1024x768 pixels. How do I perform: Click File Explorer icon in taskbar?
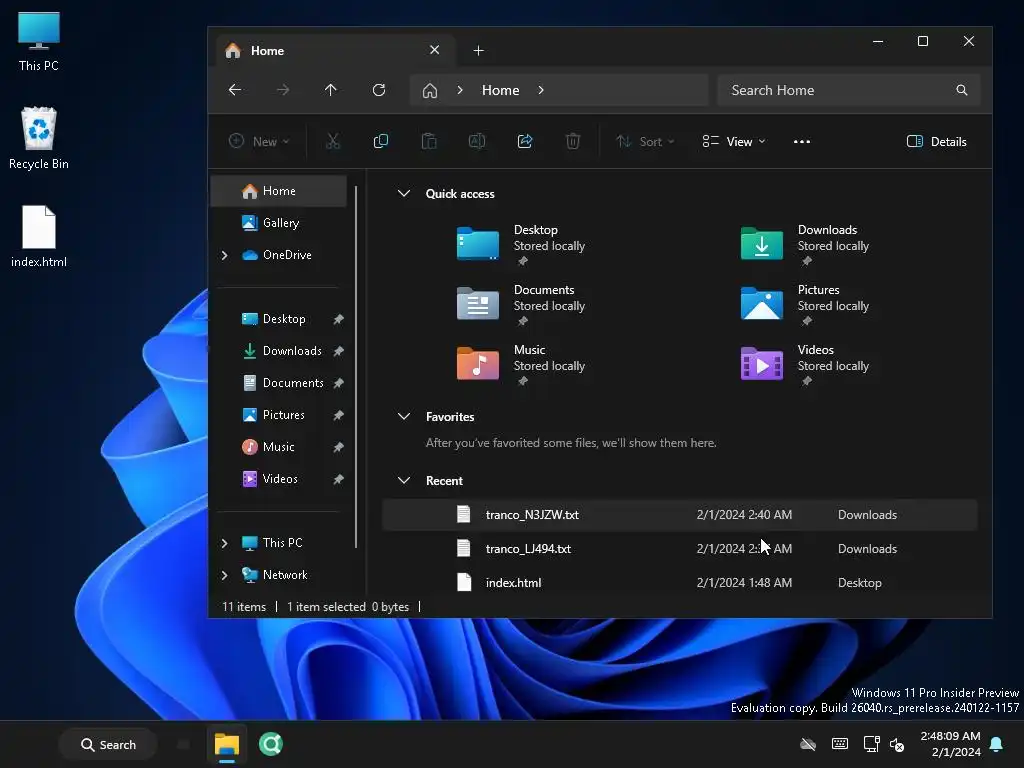(227, 744)
